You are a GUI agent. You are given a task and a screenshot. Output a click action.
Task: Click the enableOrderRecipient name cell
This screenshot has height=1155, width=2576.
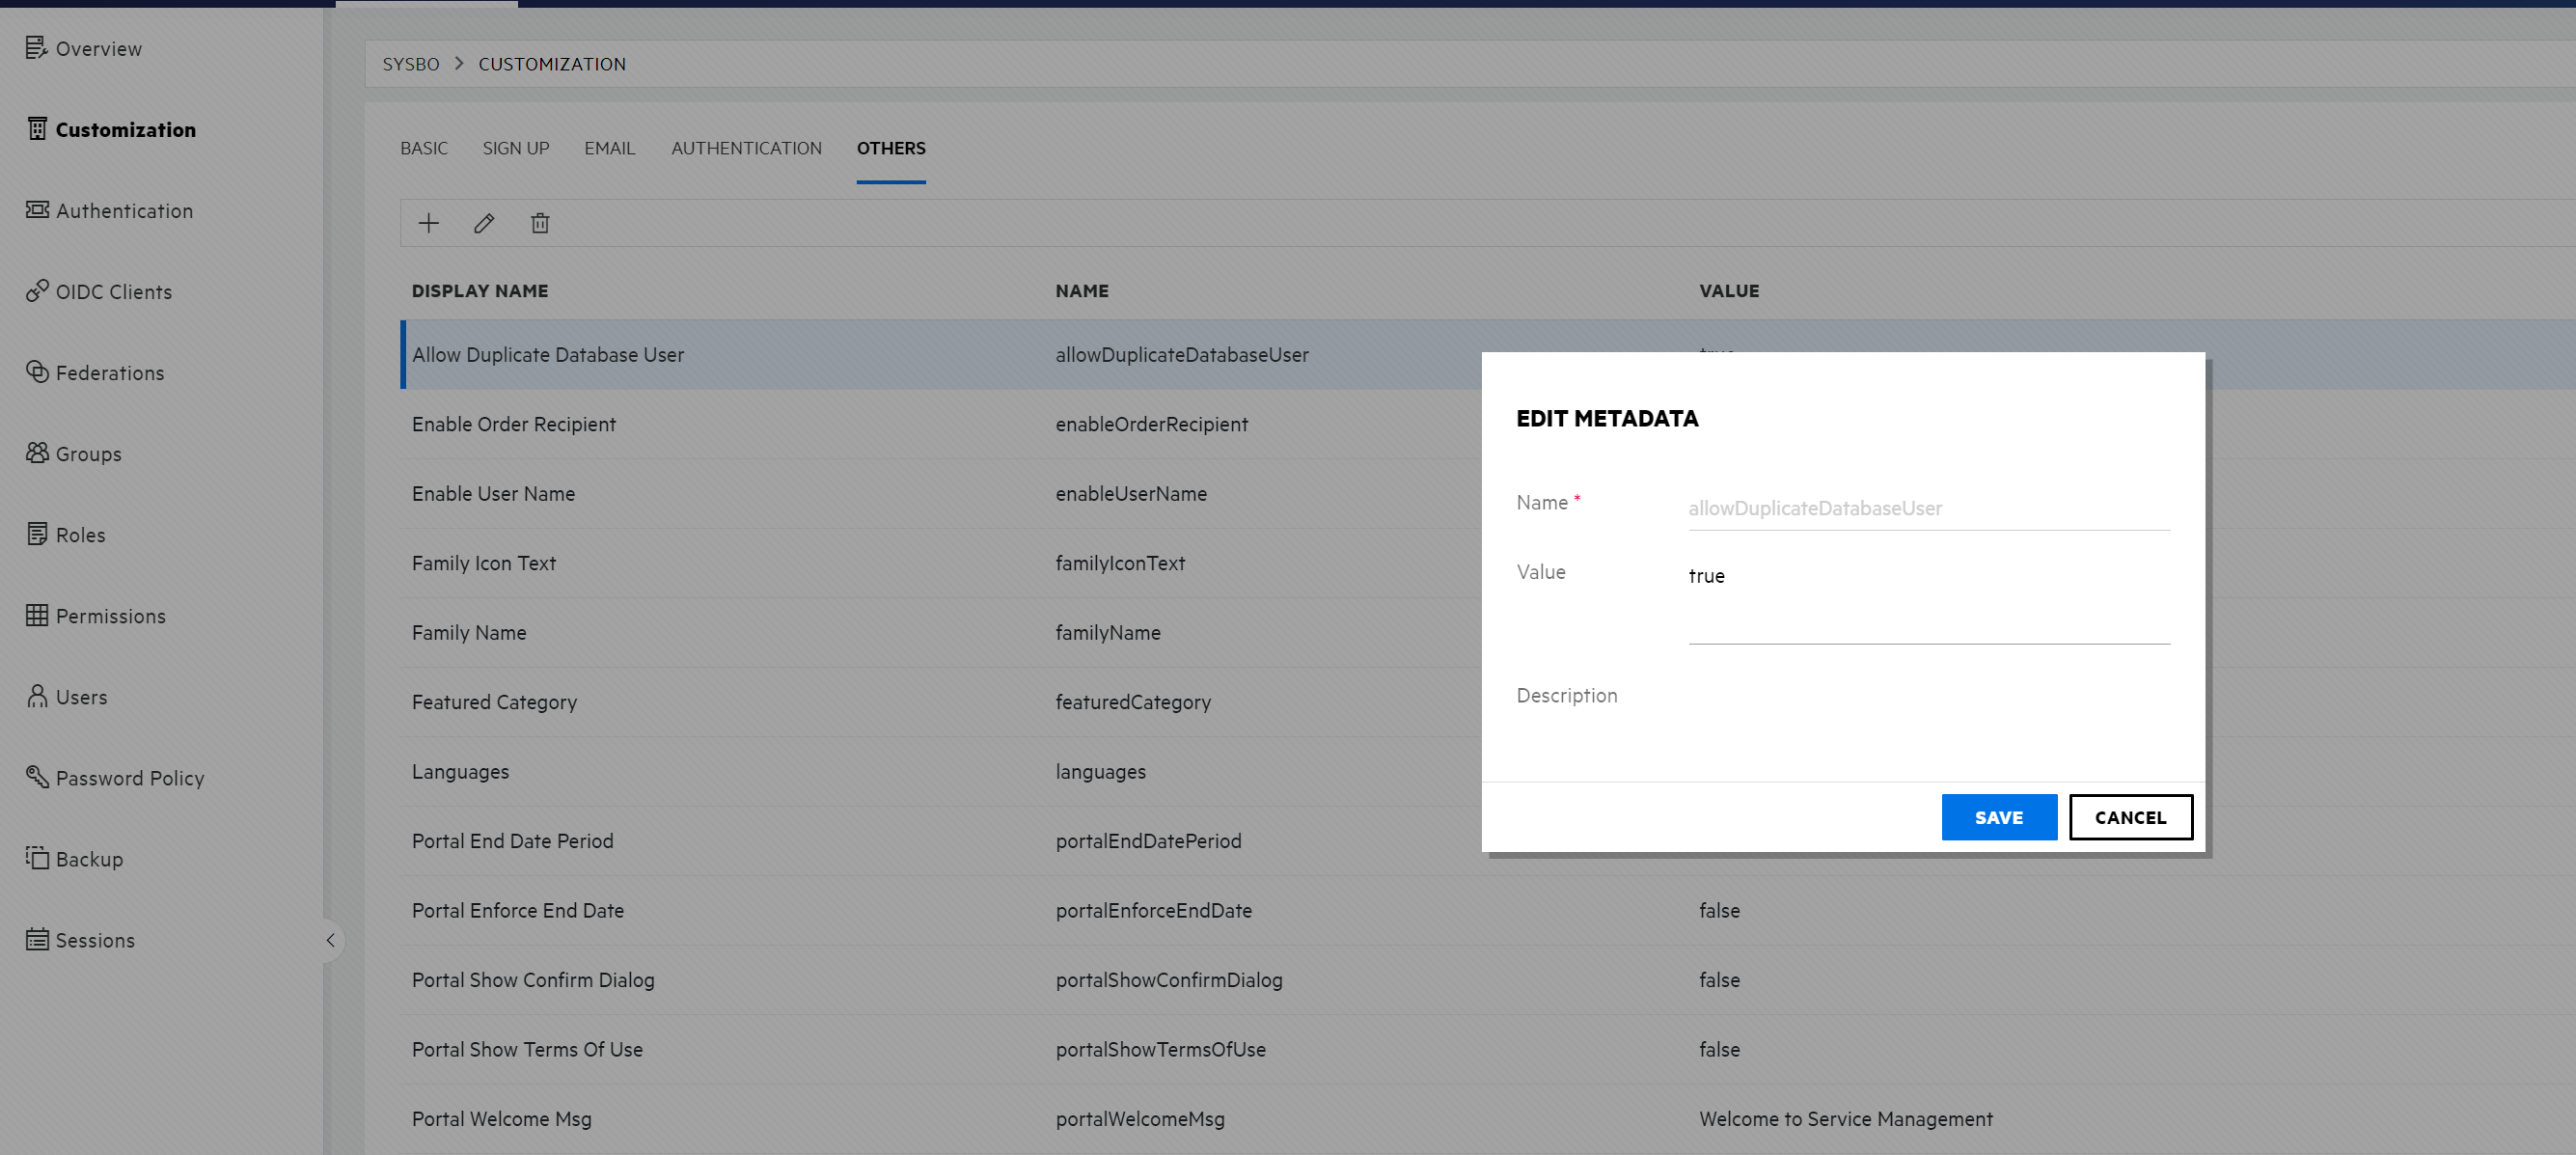pyautogui.click(x=1151, y=423)
